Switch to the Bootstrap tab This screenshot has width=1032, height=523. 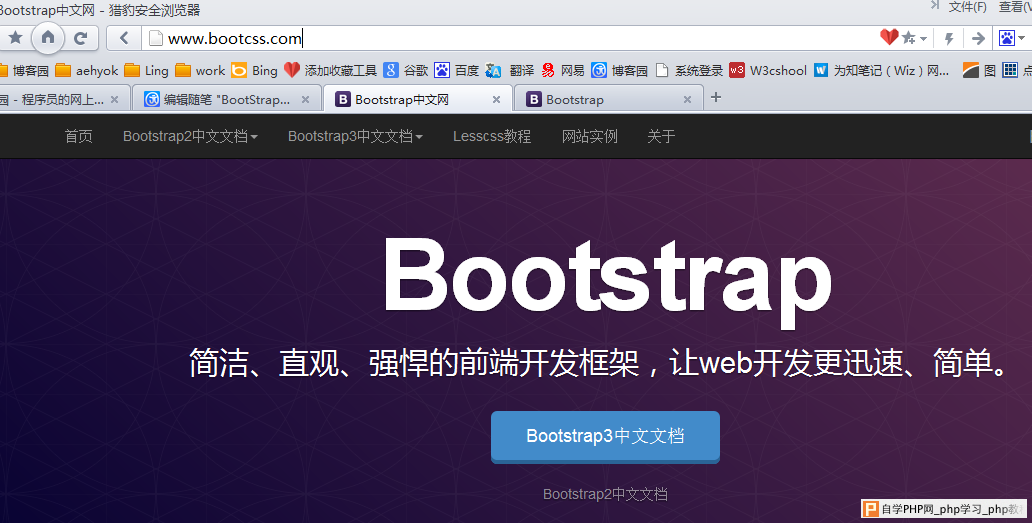coord(609,99)
